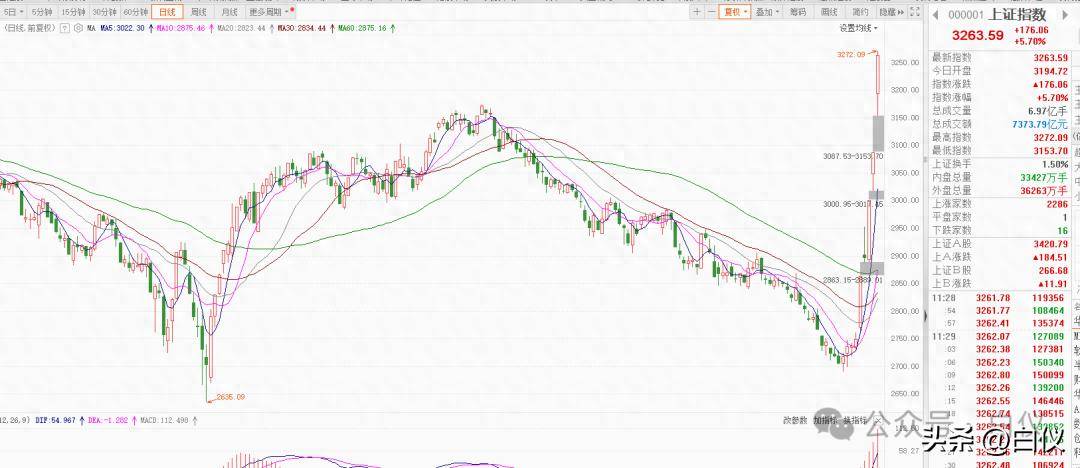Click the 今日开盘 3194.72 row
The height and width of the screenshot is (468, 1080).
coord(1000,72)
